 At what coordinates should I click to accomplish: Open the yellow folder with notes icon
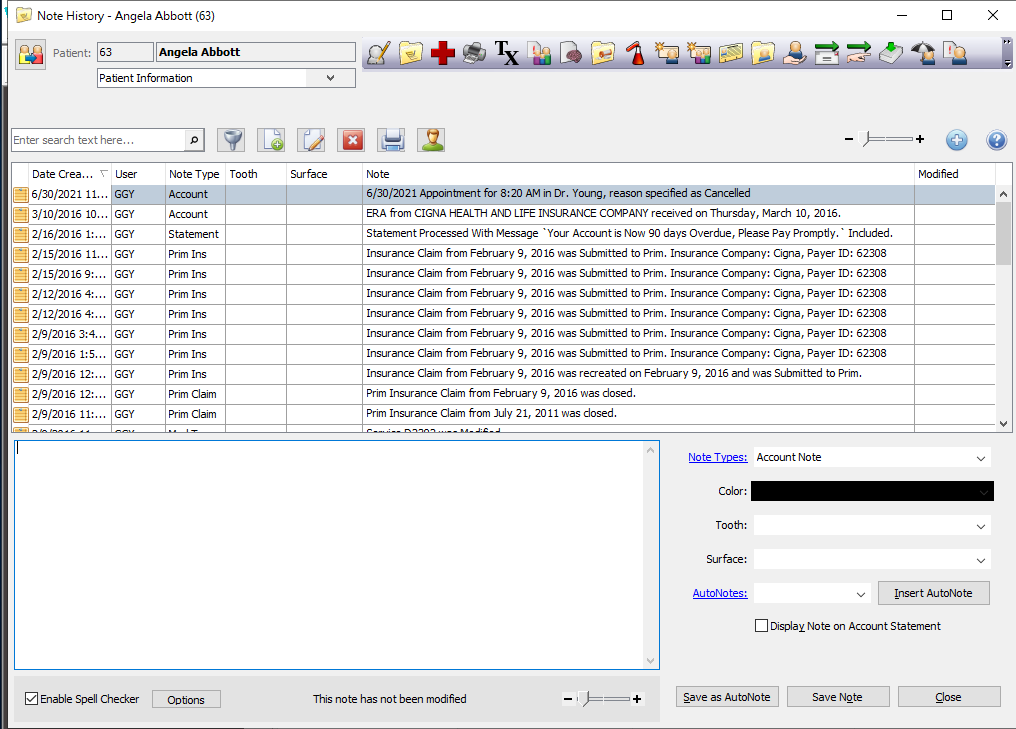tap(411, 53)
